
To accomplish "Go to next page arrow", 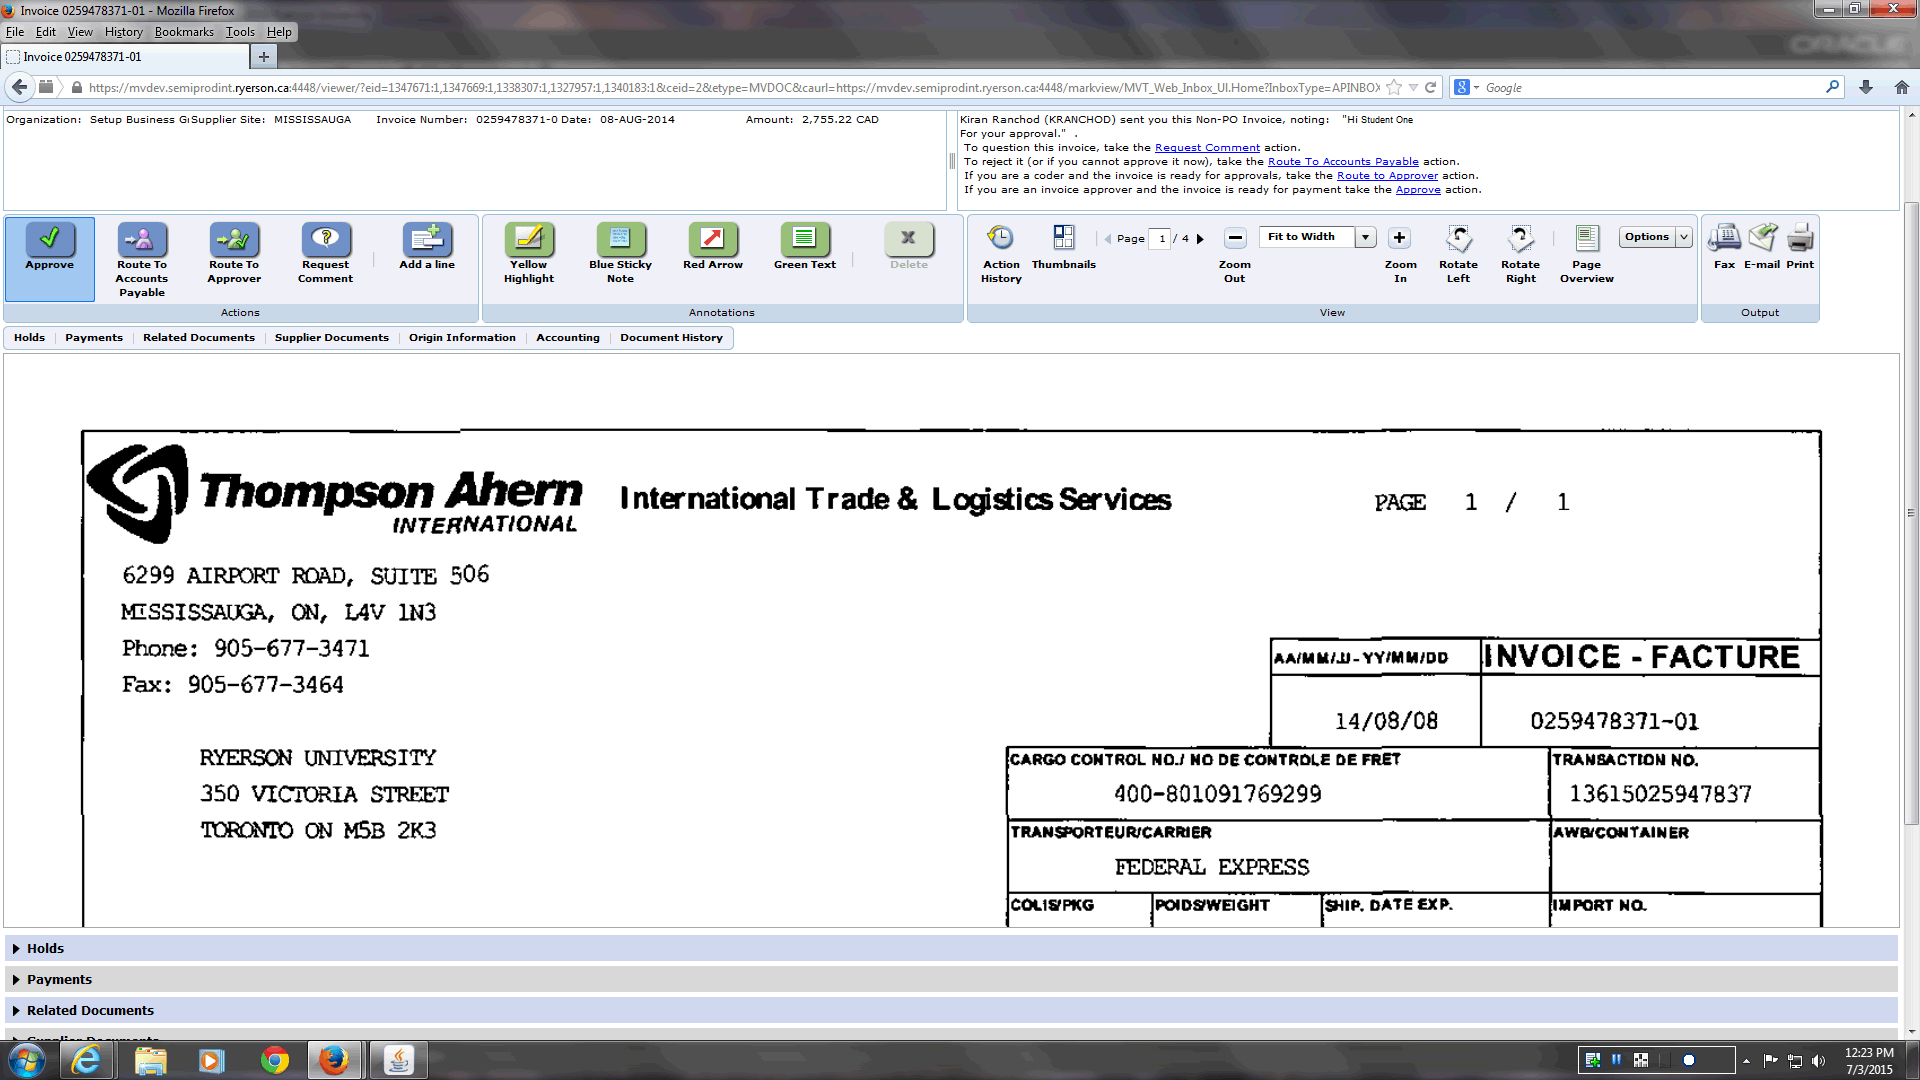I will [1200, 239].
